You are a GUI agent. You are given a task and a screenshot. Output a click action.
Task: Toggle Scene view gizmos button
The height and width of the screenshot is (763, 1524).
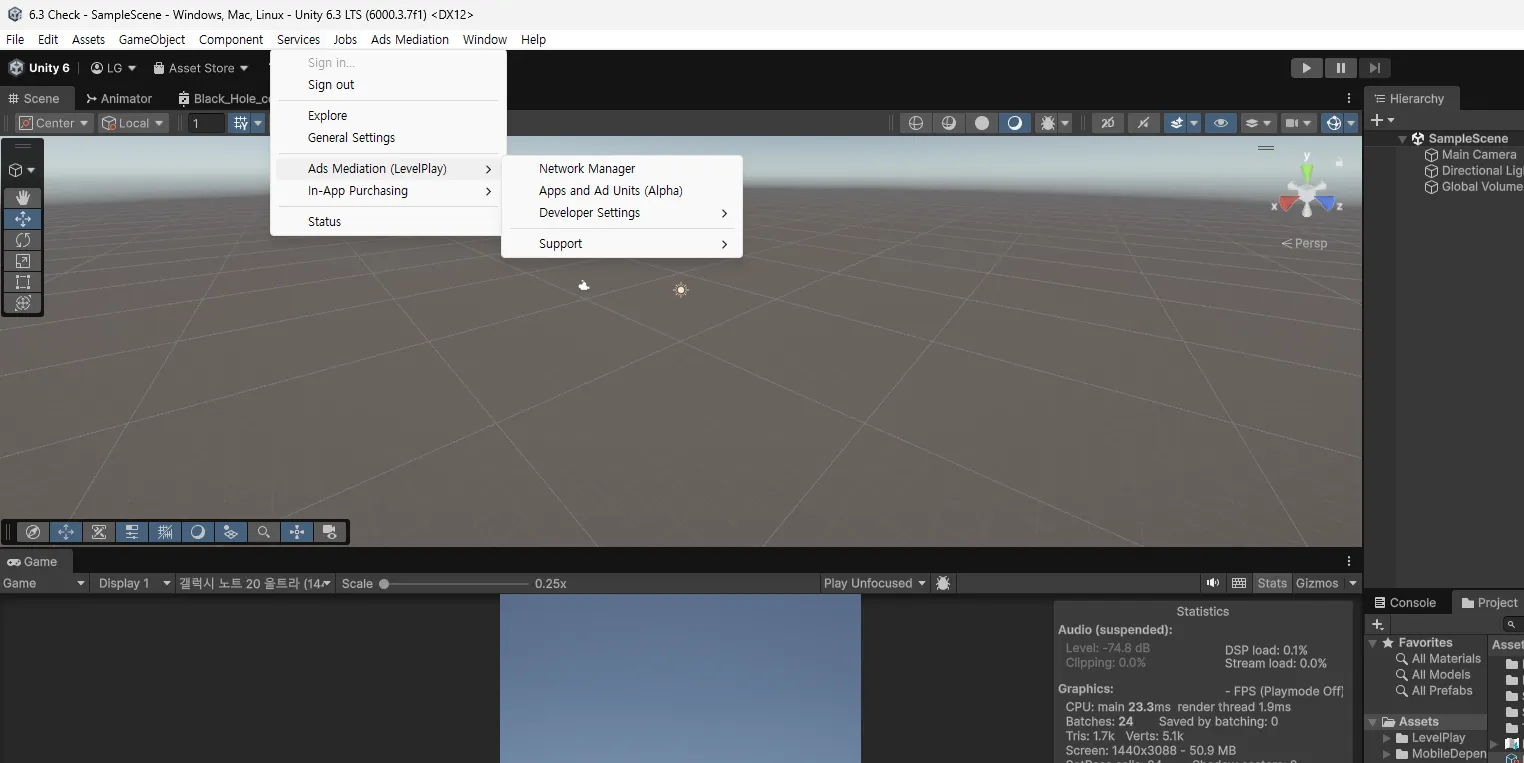1332,123
